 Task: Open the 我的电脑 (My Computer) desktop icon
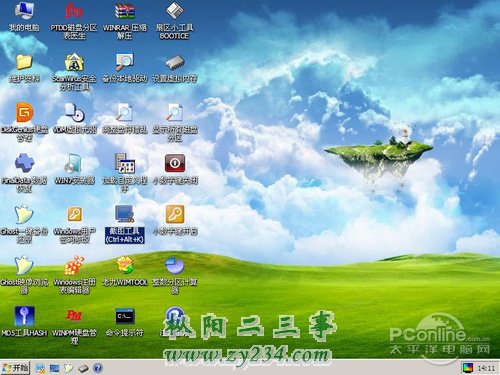point(24,11)
